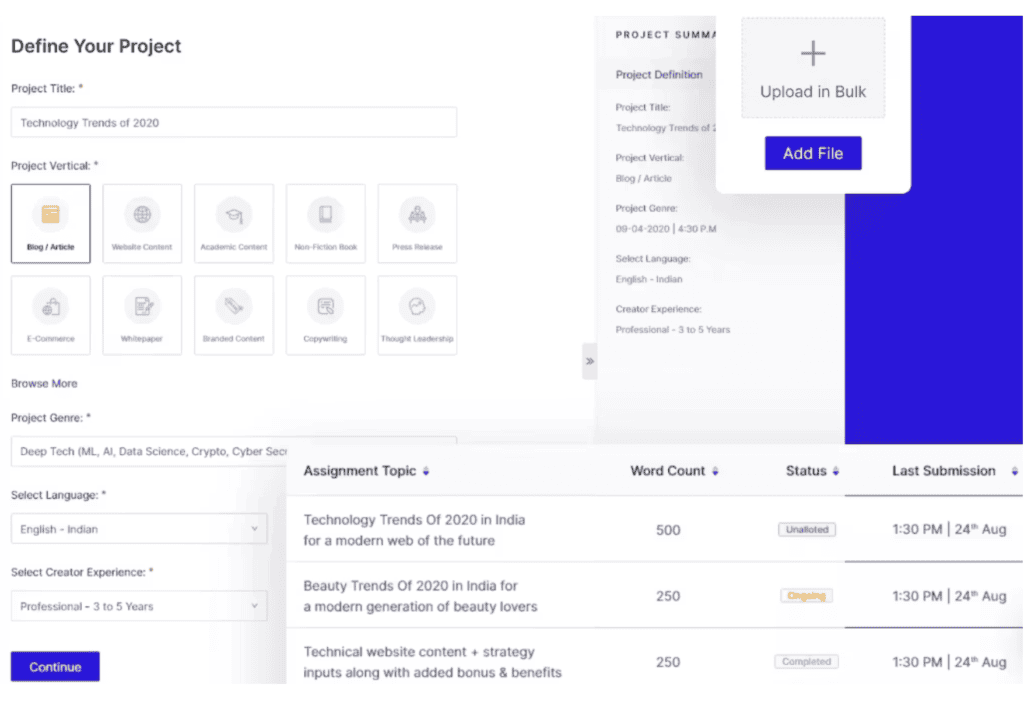Screen dimensions: 1024x702
Task: Select the Thought Leadership icon
Action: pos(417,307)
